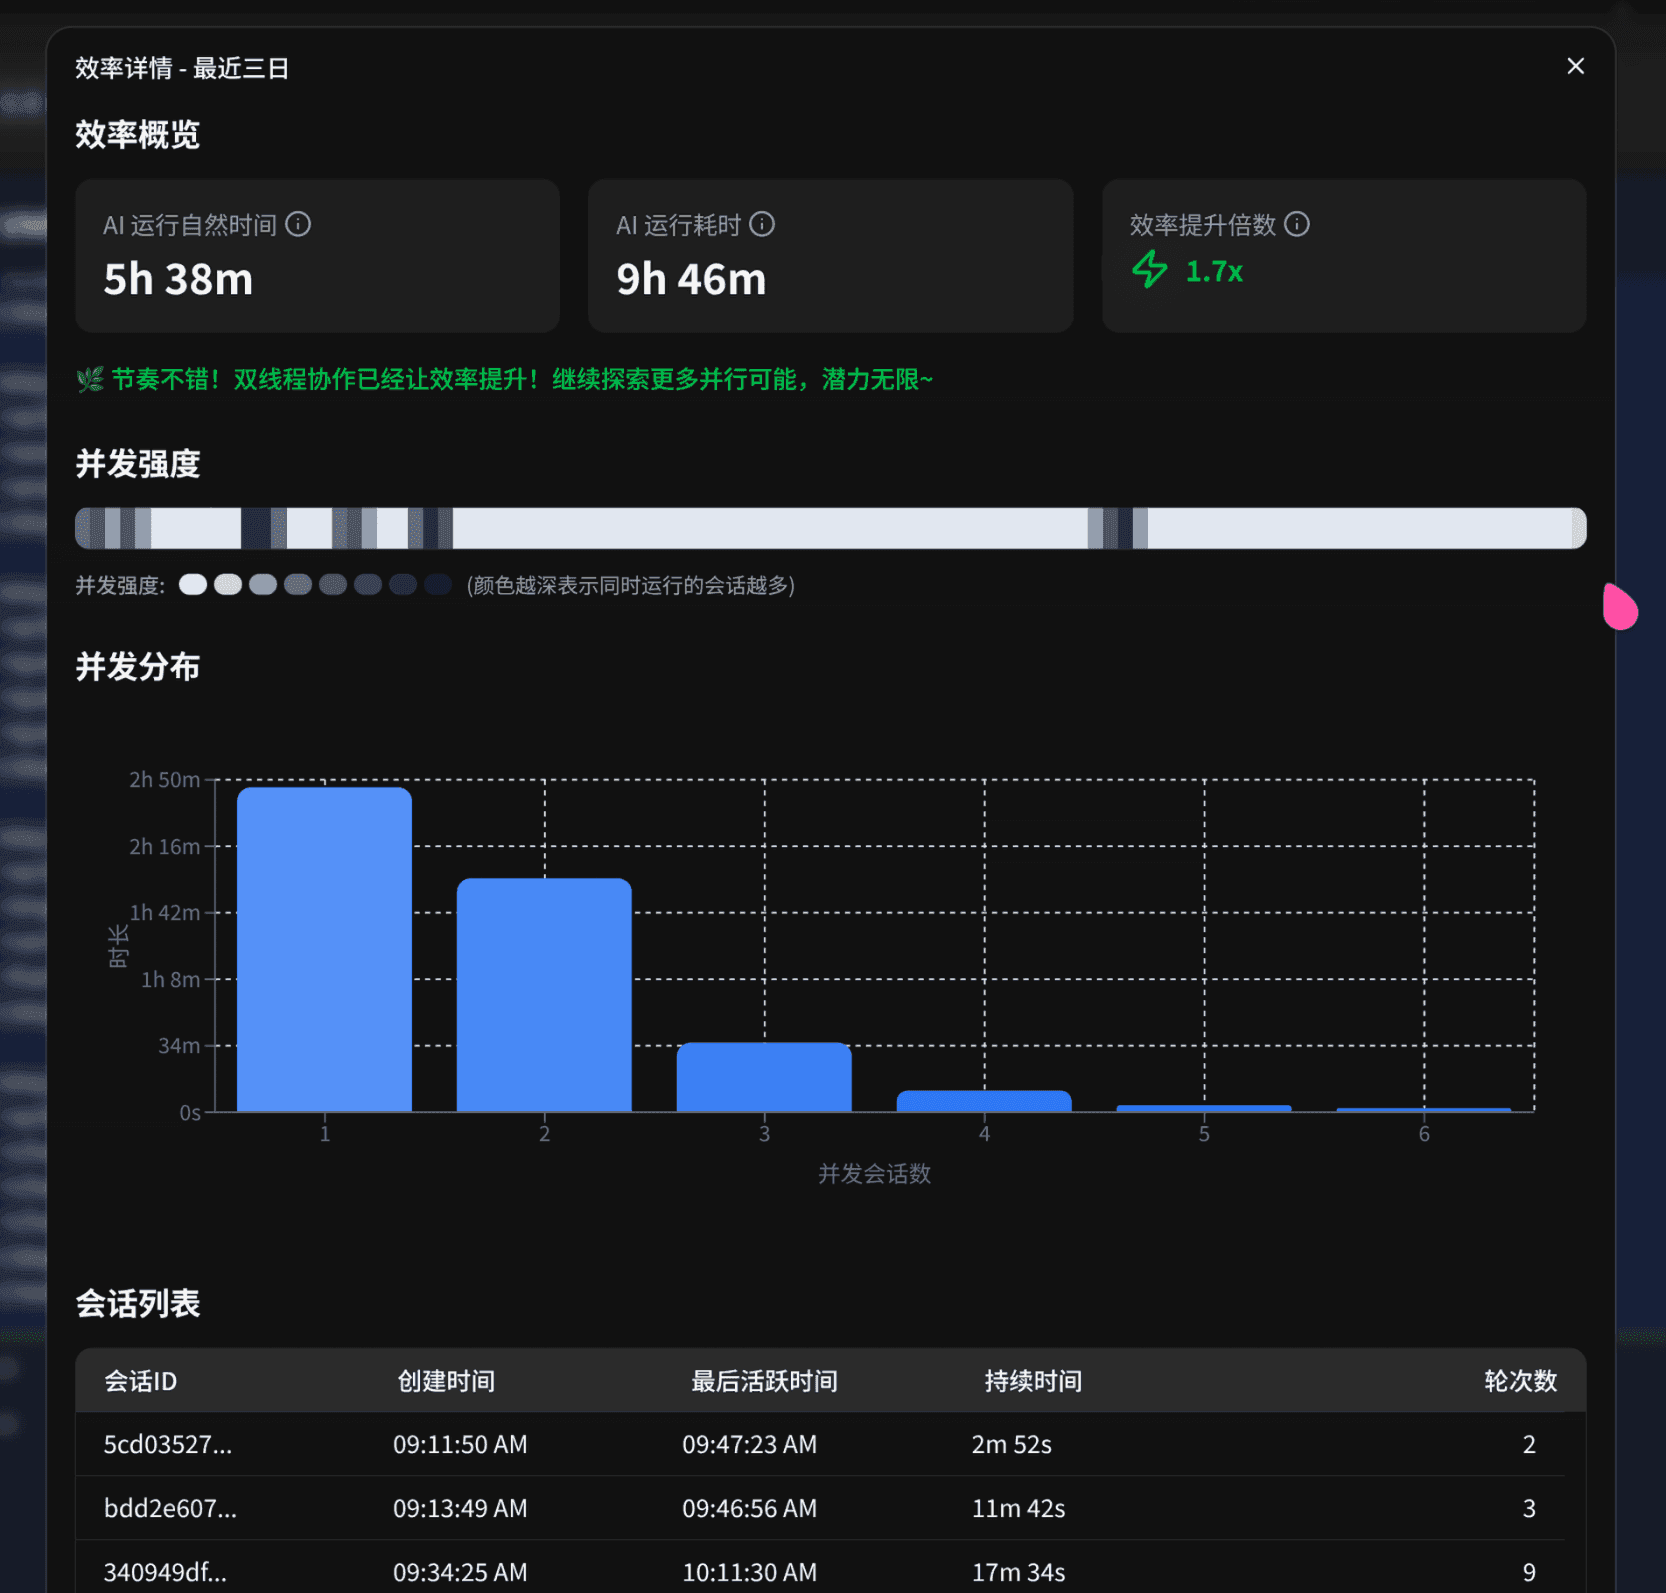Click the 会话ID column header
This screenshot has width=1666, height=1593.
pos(139,1381)
